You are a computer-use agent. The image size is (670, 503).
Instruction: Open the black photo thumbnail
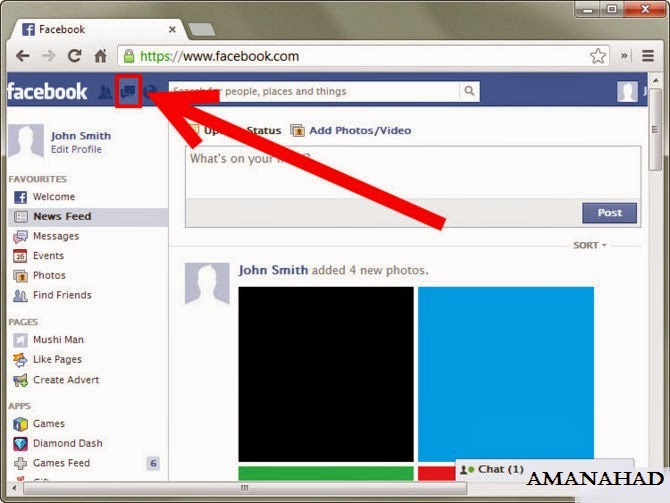pyautogui.click(x=326, y=374)
